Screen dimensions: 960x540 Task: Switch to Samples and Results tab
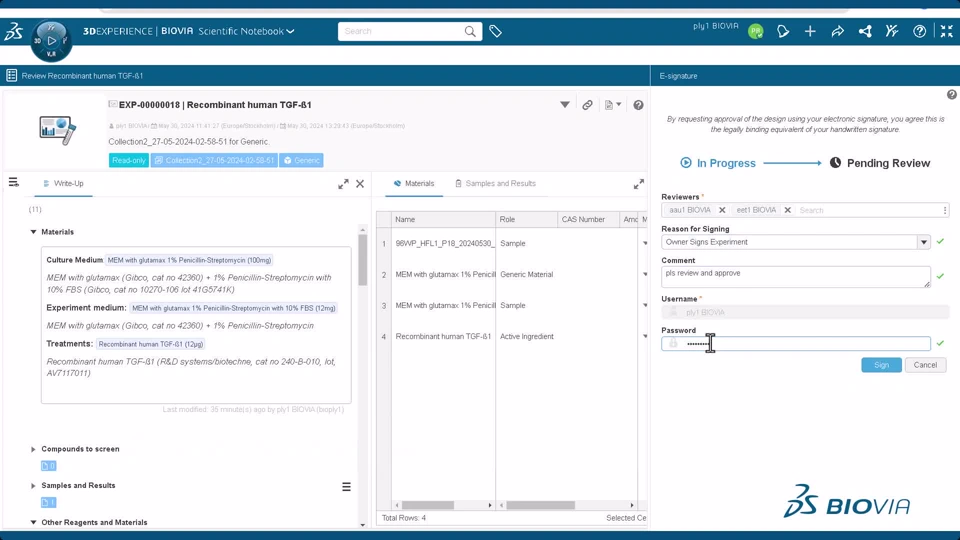[x=495, y=184]
